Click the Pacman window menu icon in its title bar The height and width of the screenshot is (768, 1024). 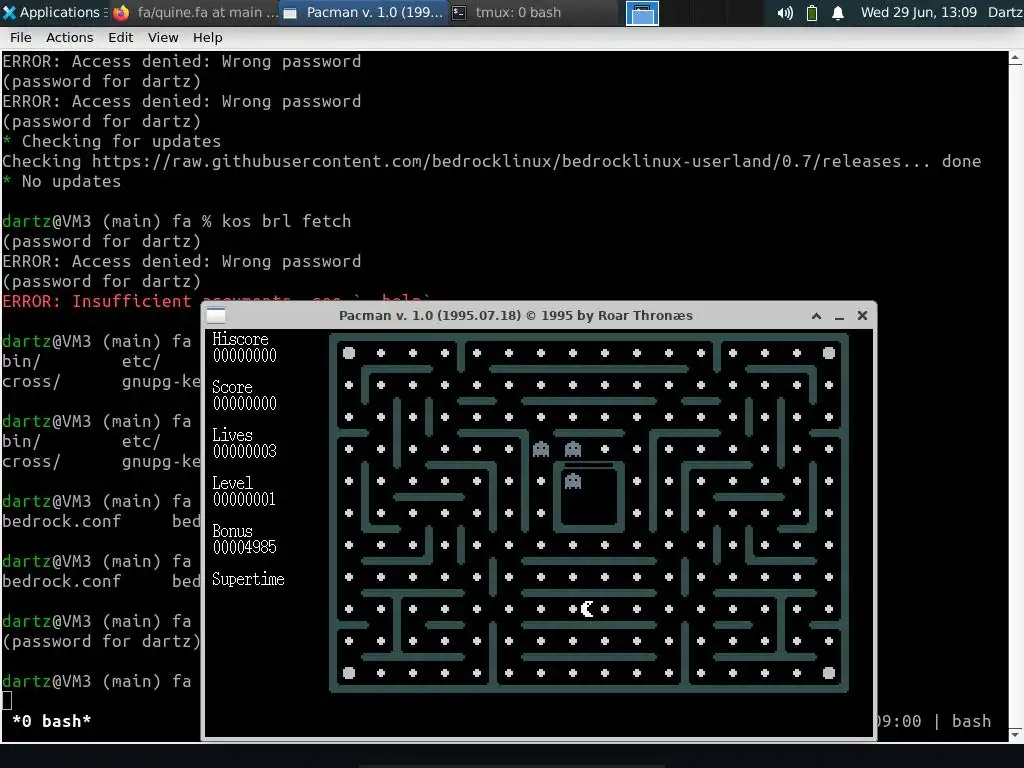pos(216,315)
